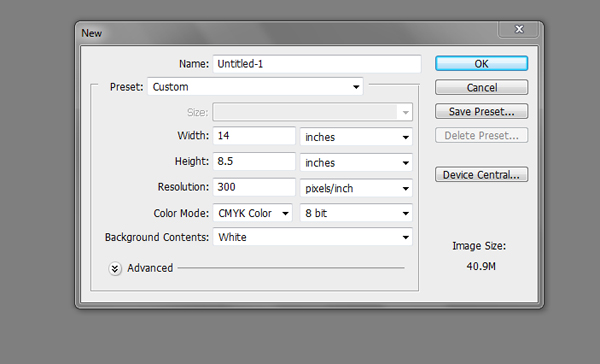Open the Preset dropdown showing Custom
The image size is (600, 364).
255,87
